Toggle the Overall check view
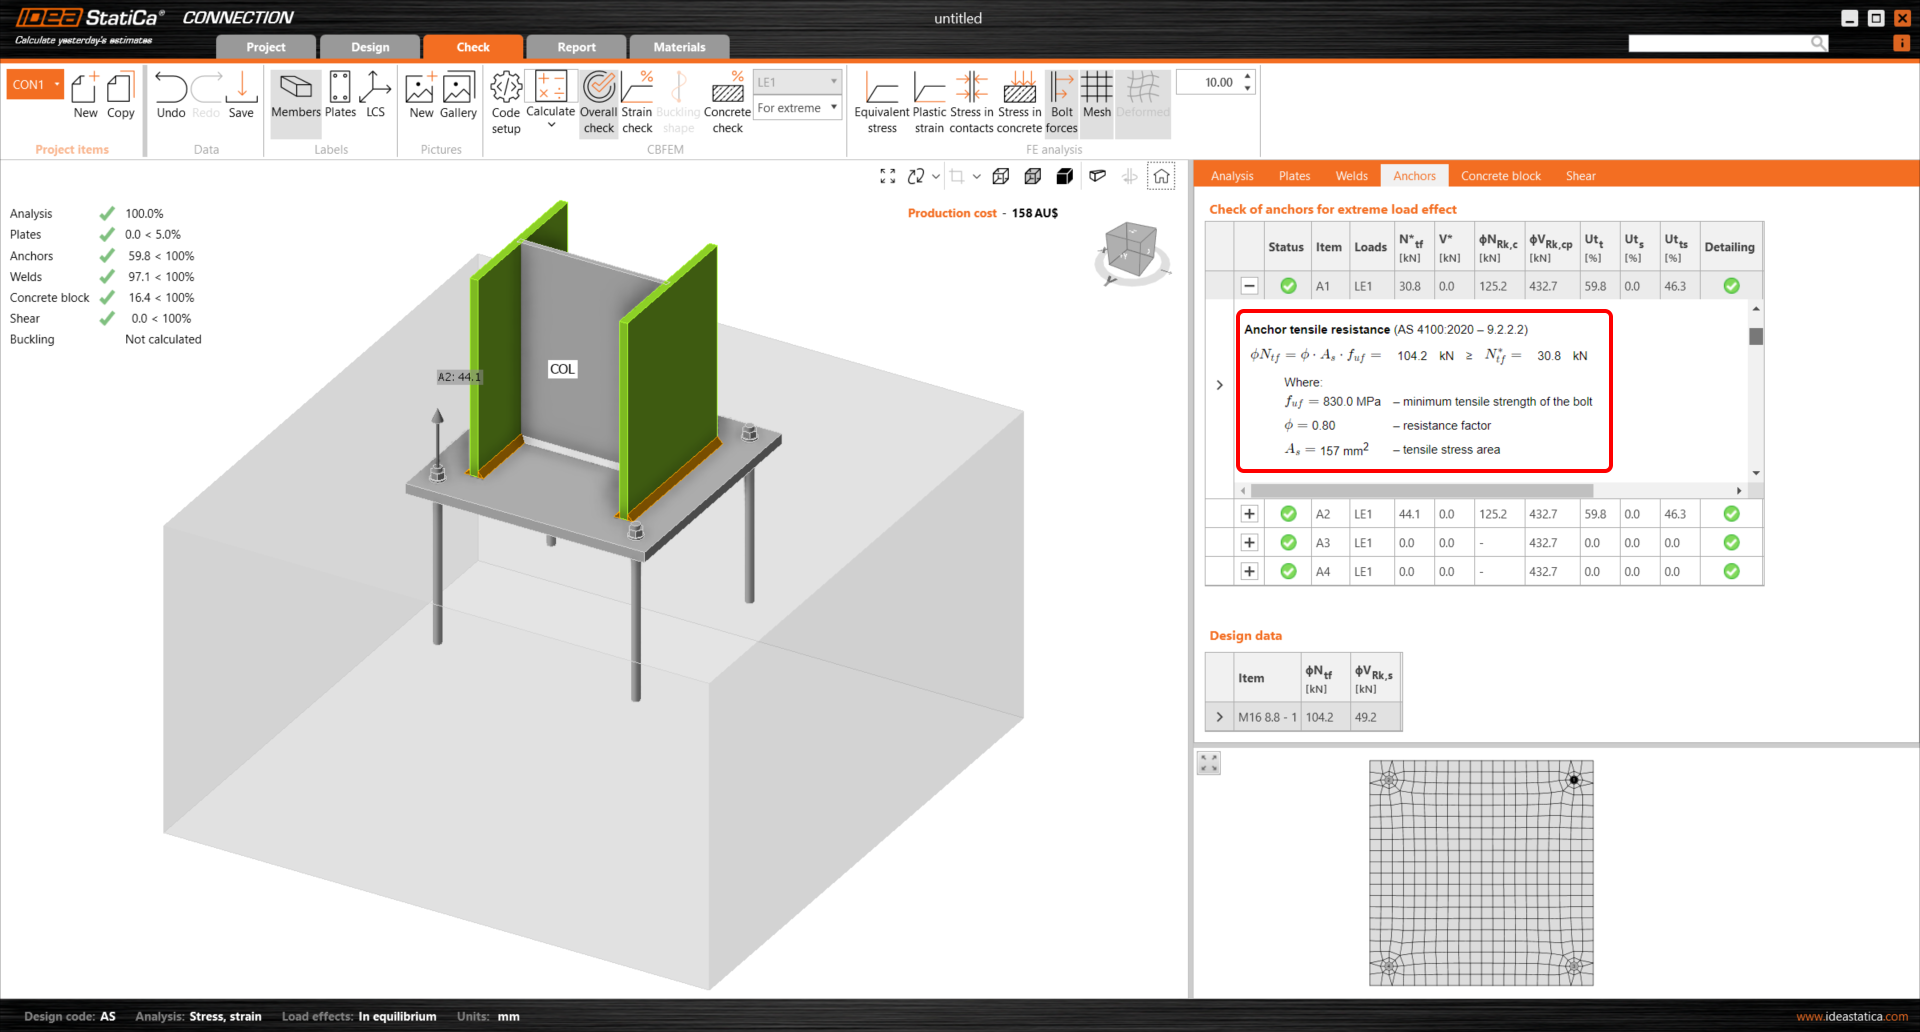 (x=599, y=101)
